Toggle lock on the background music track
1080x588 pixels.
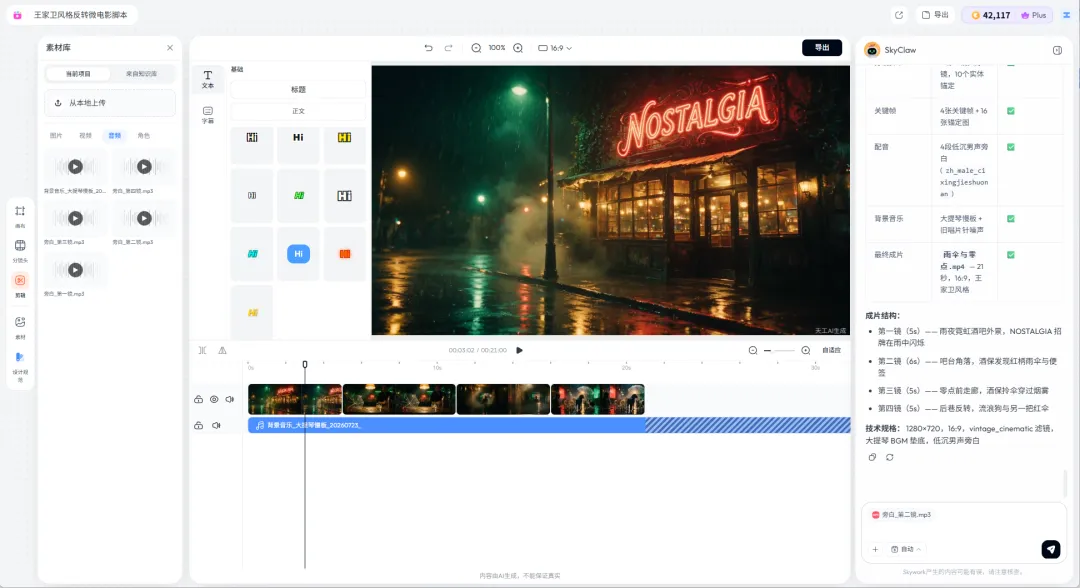point(198,426)
